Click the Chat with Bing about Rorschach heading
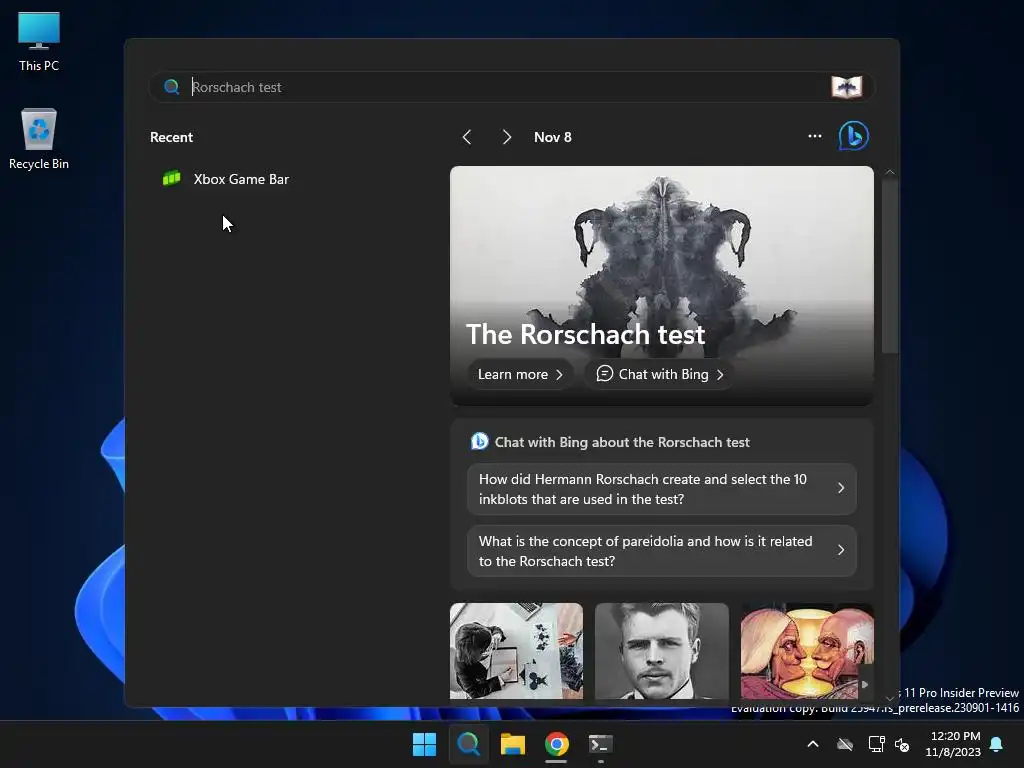Image resolution: width=1024 pixels, height=768 pixels. (x=622, y=442)
